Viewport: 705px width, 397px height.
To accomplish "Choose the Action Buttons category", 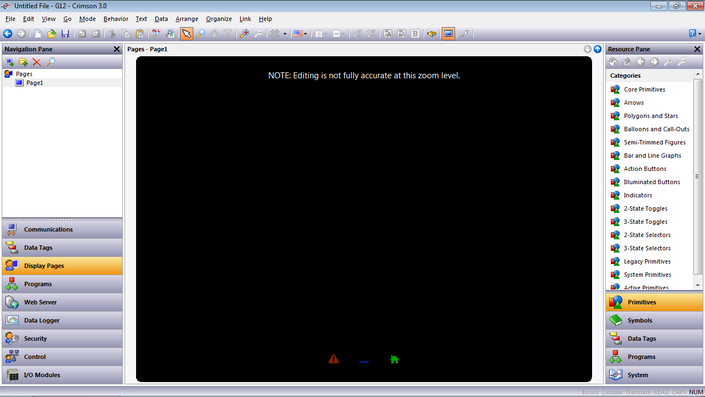I will point(645,169).
